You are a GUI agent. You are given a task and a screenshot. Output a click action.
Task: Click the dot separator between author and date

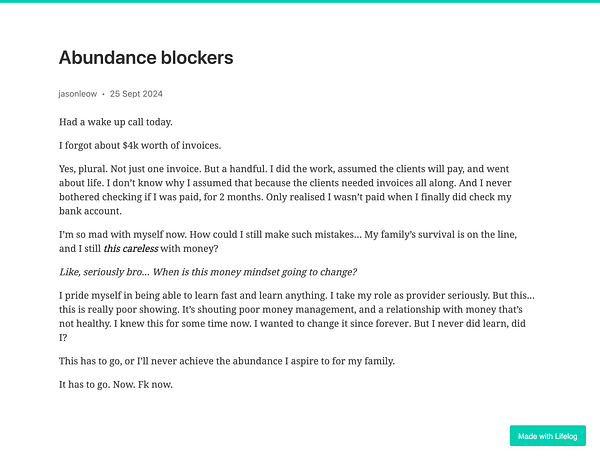[x=103, y=94]
